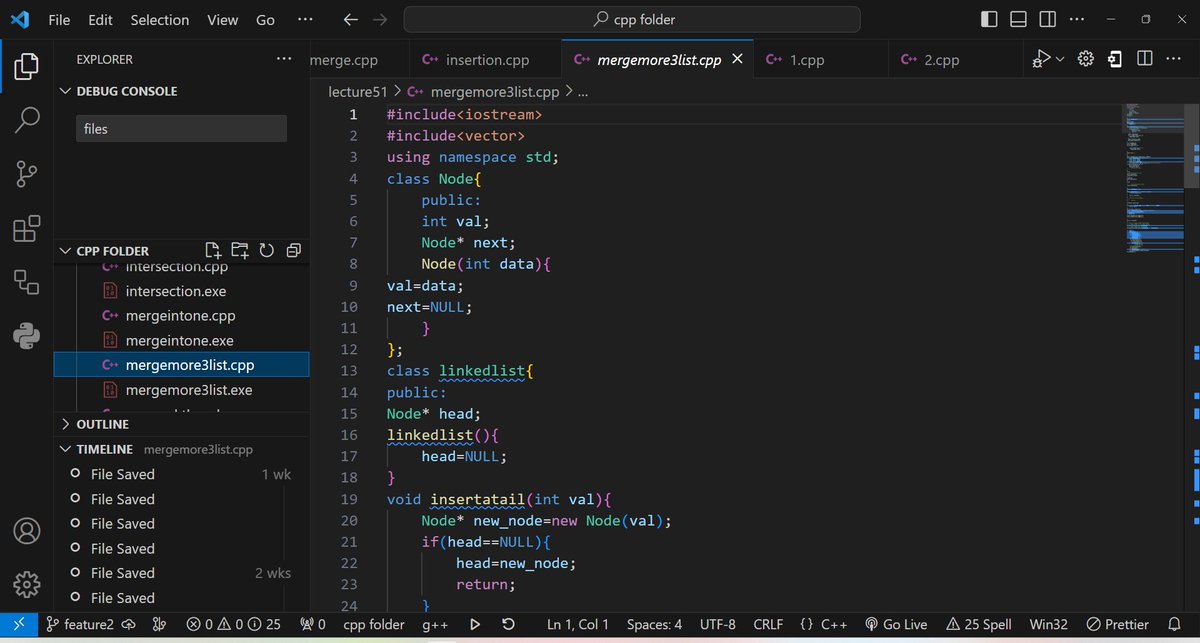1200x643 pixels.
Task: Toggle the bottom panel layout
Action: [x=1018, y=19]
